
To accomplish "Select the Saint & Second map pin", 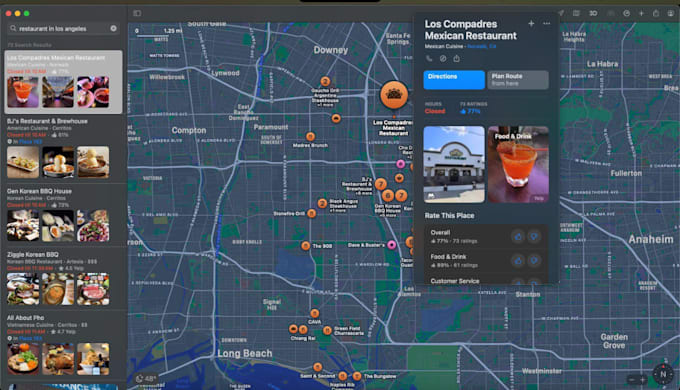I will click(x=317, y=367).
